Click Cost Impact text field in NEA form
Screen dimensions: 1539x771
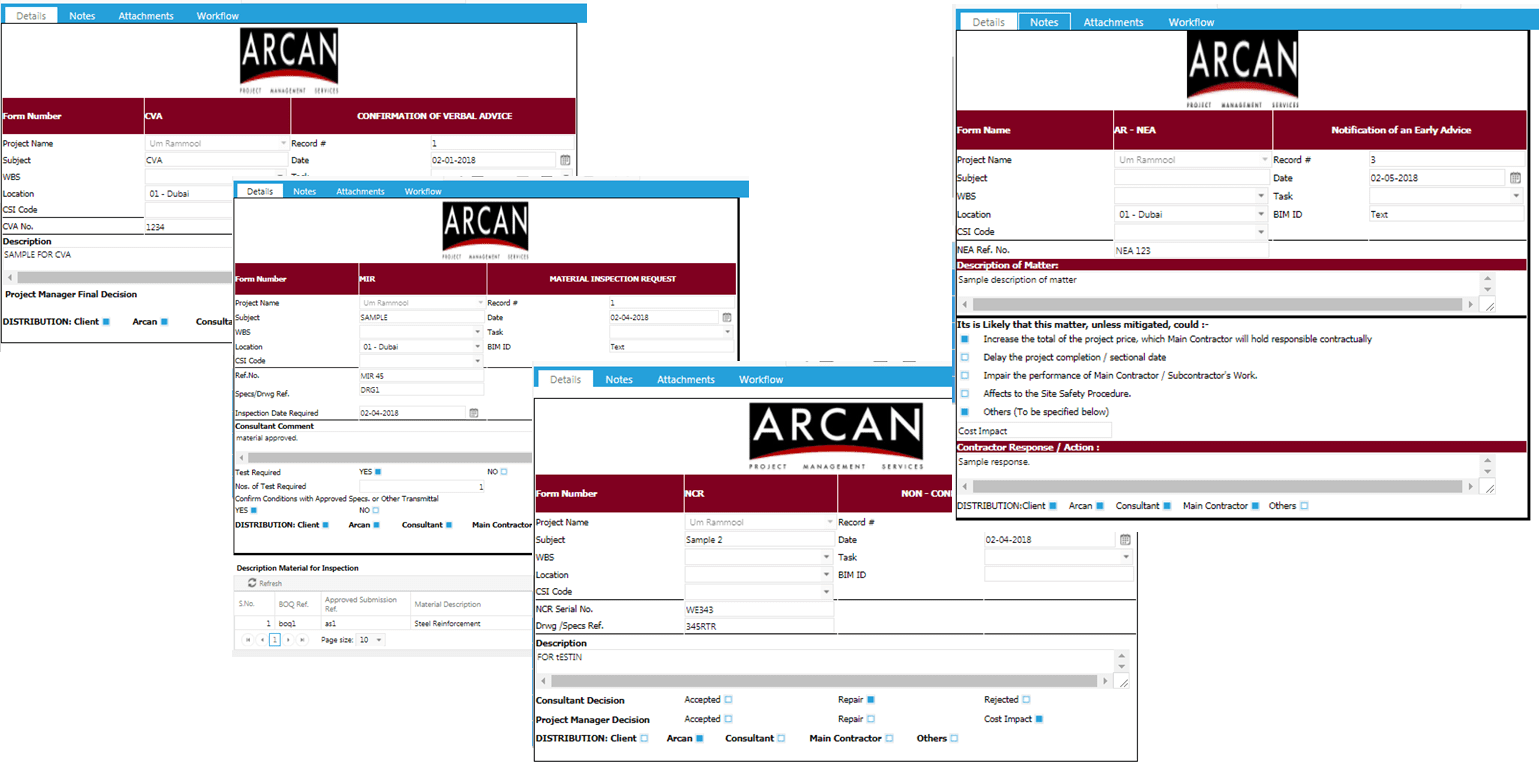coord(1034,430)
